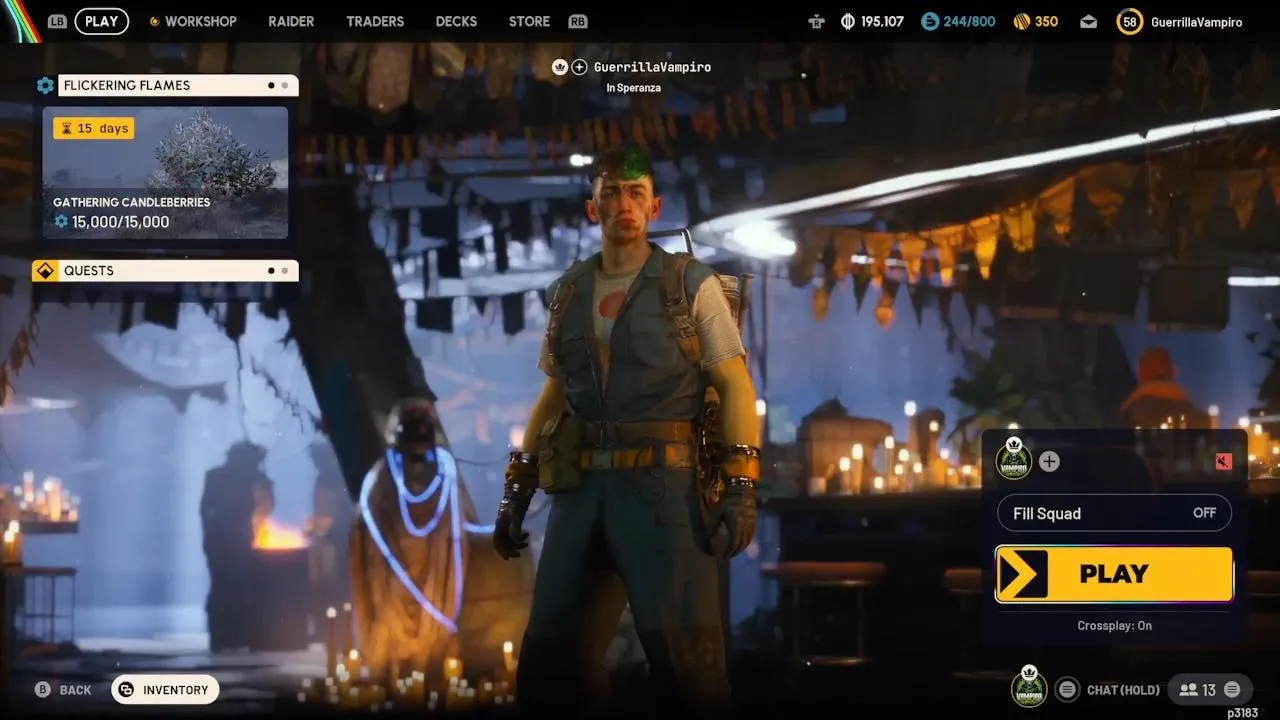The image size is (1280, 720).
Task: Go to the TRADERS tab
Action: (375, 21)
